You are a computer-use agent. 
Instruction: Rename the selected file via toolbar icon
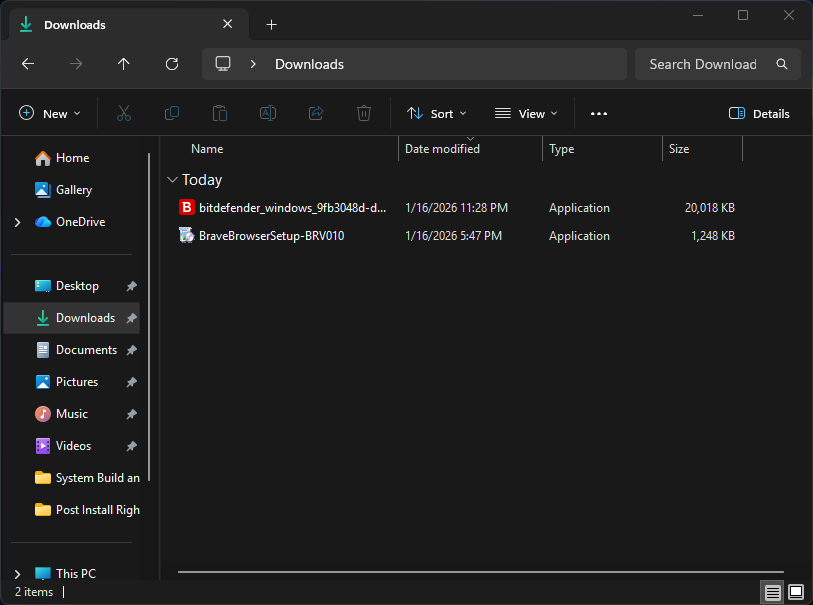(267, 113)
